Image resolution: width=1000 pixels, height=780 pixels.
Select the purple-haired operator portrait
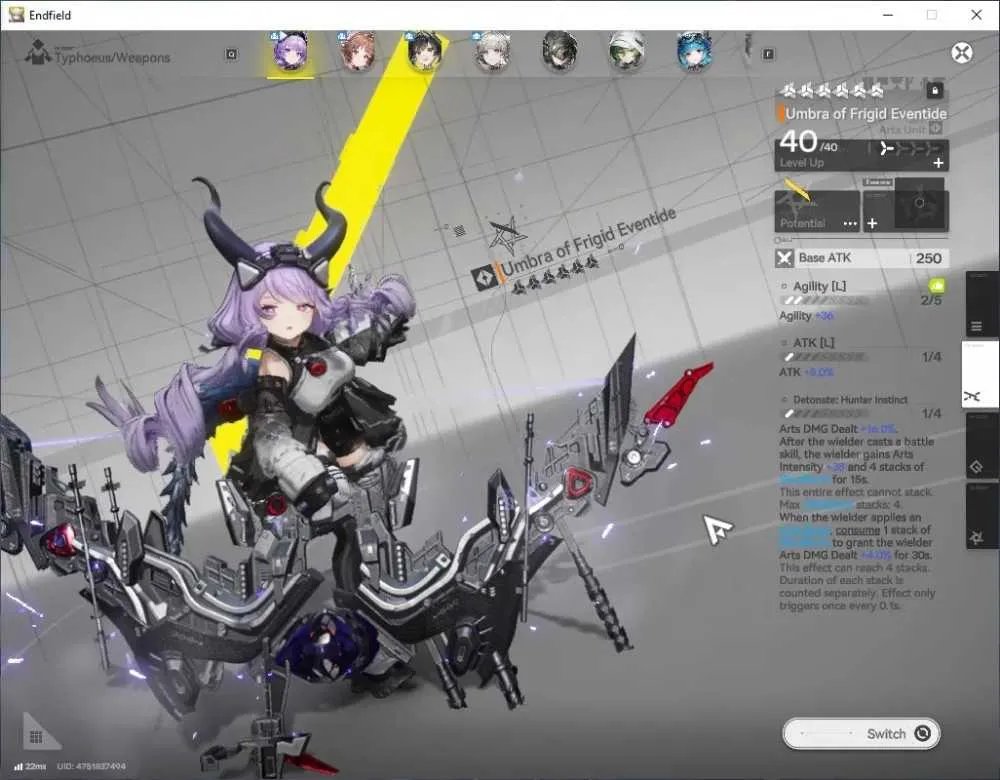tap(291, 52)
